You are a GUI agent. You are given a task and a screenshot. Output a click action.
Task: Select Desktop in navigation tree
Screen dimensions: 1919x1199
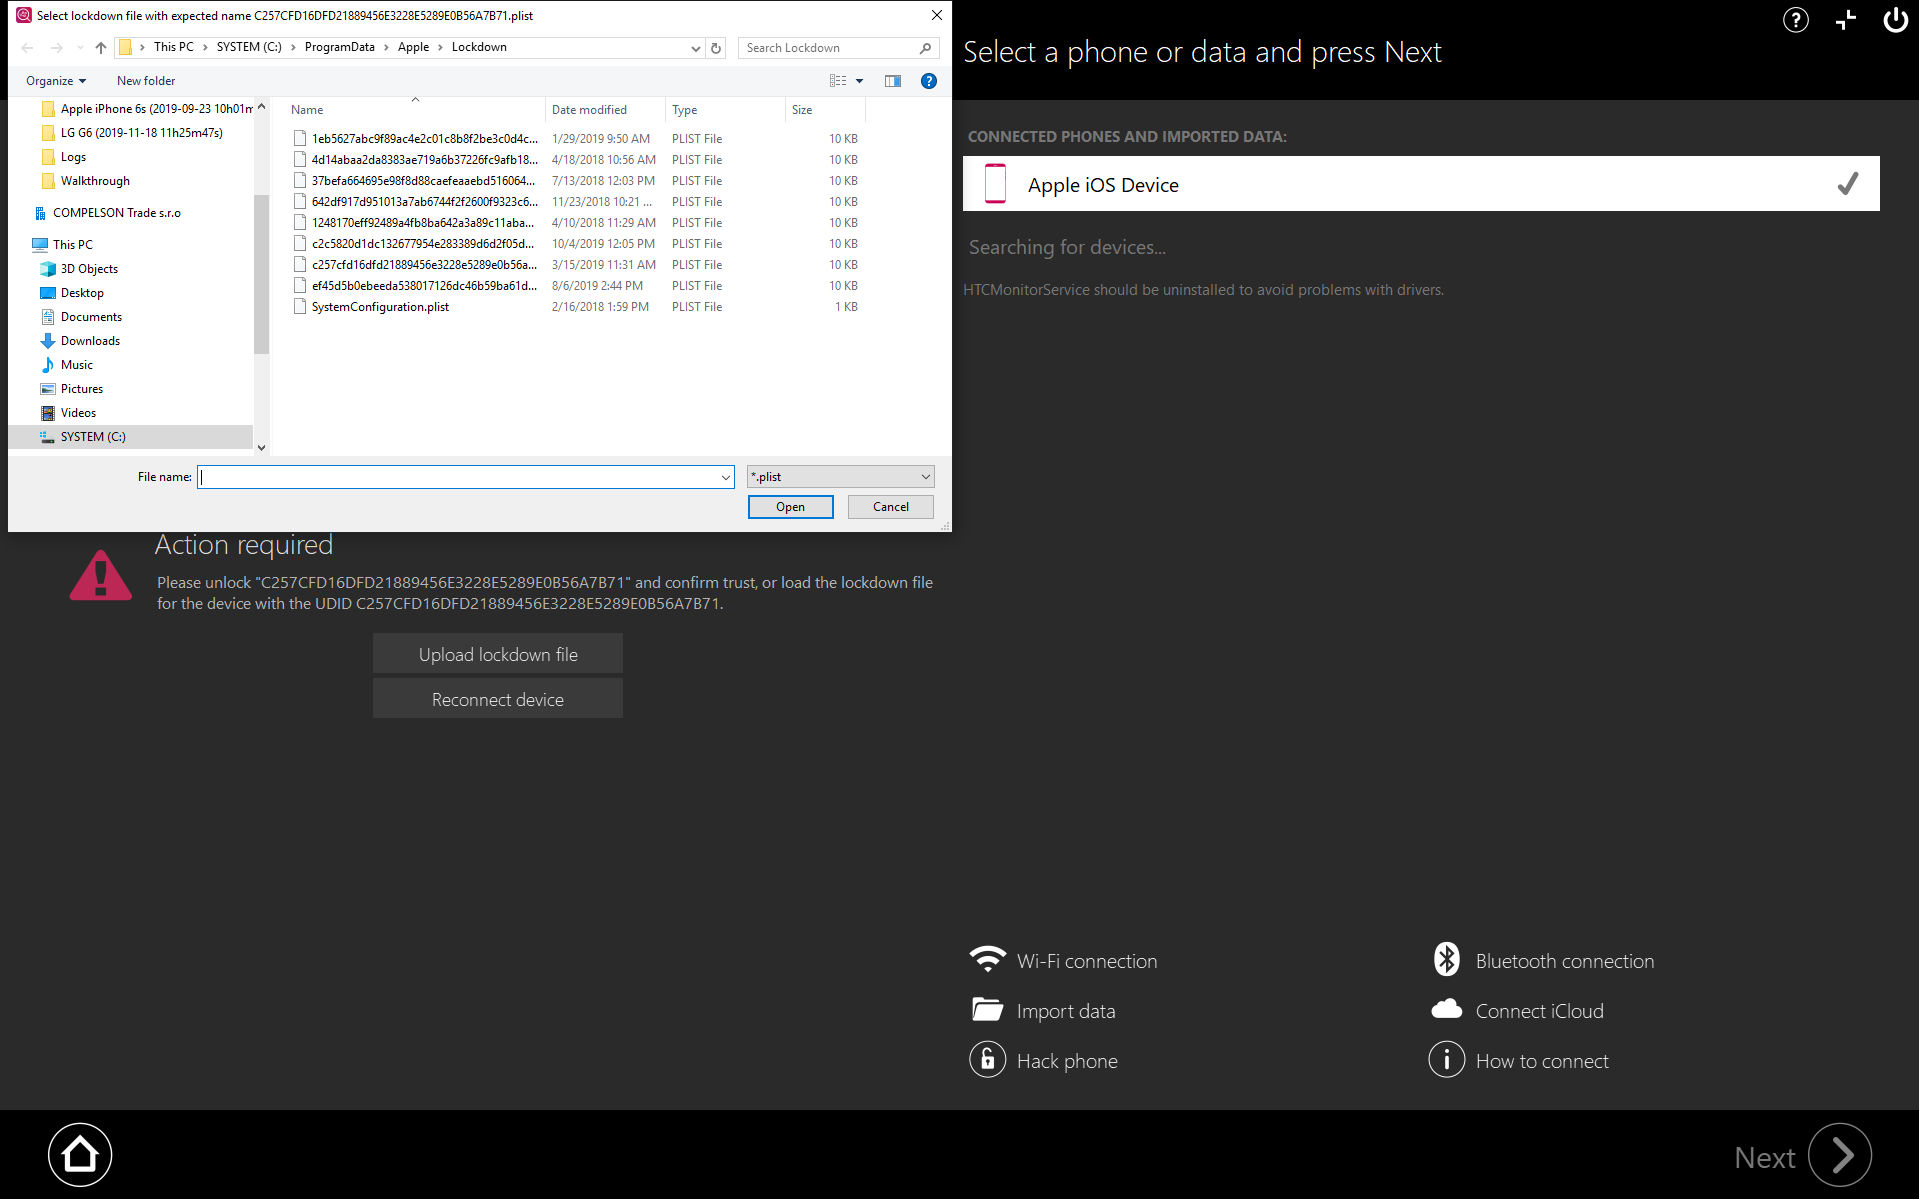(x=72, y=293)
